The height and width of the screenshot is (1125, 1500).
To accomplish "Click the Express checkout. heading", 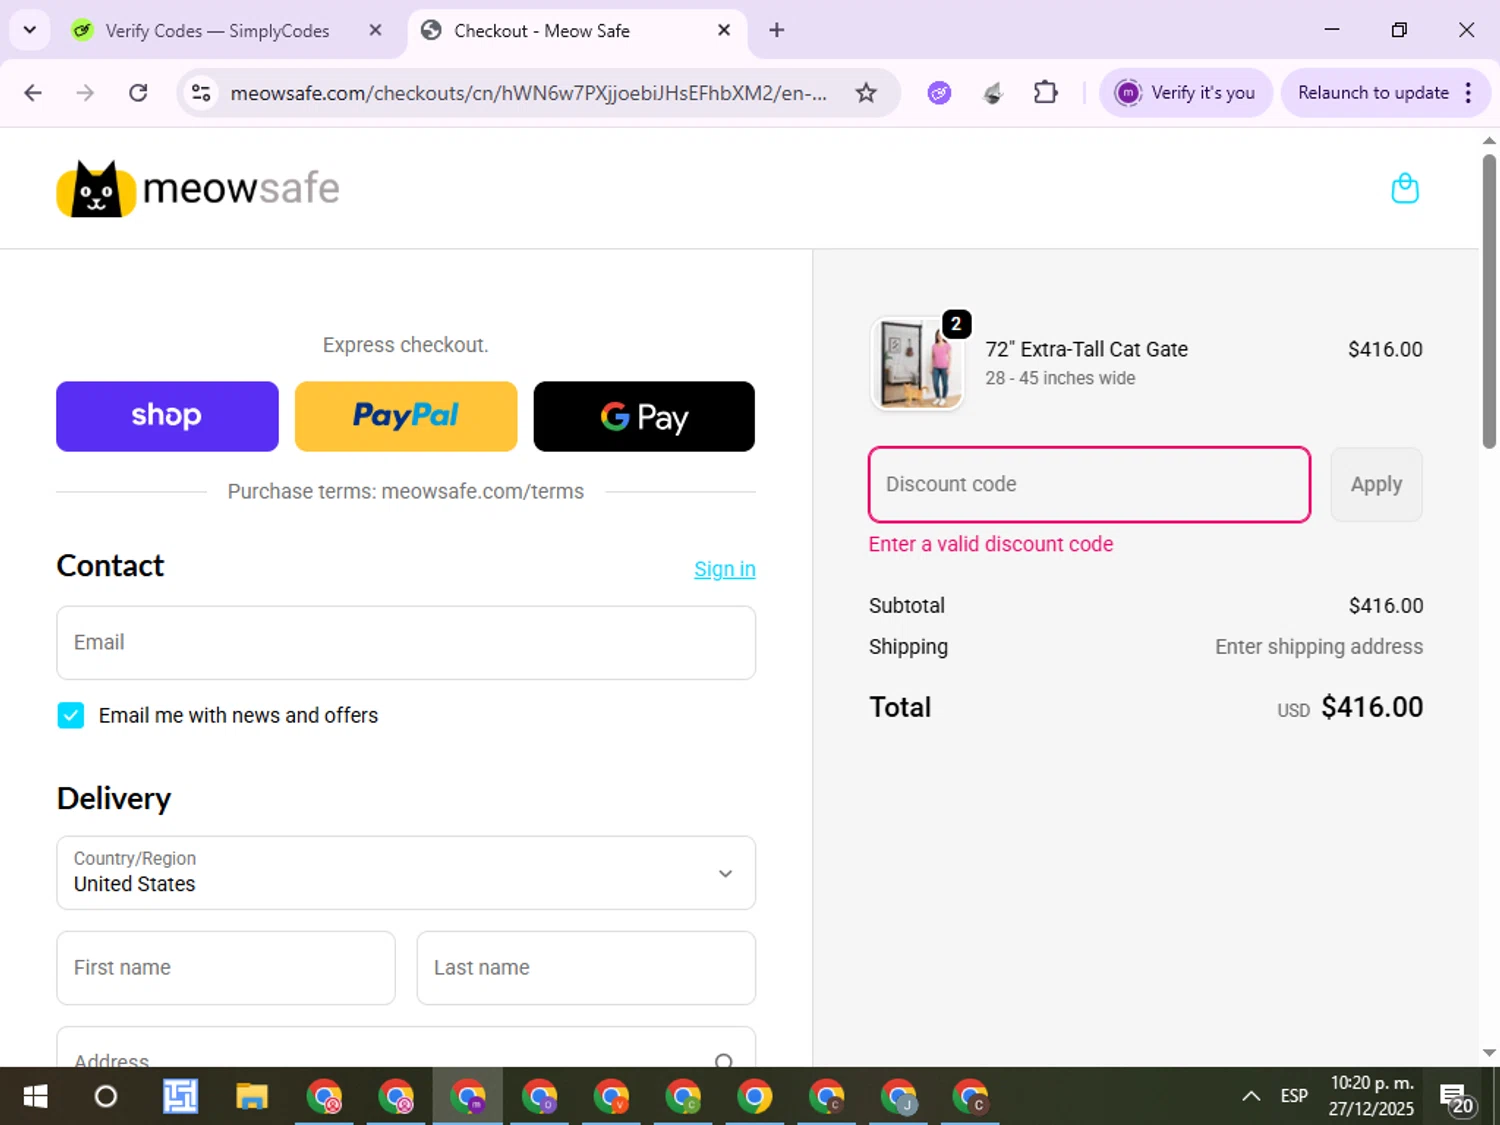I will [406, 345].
